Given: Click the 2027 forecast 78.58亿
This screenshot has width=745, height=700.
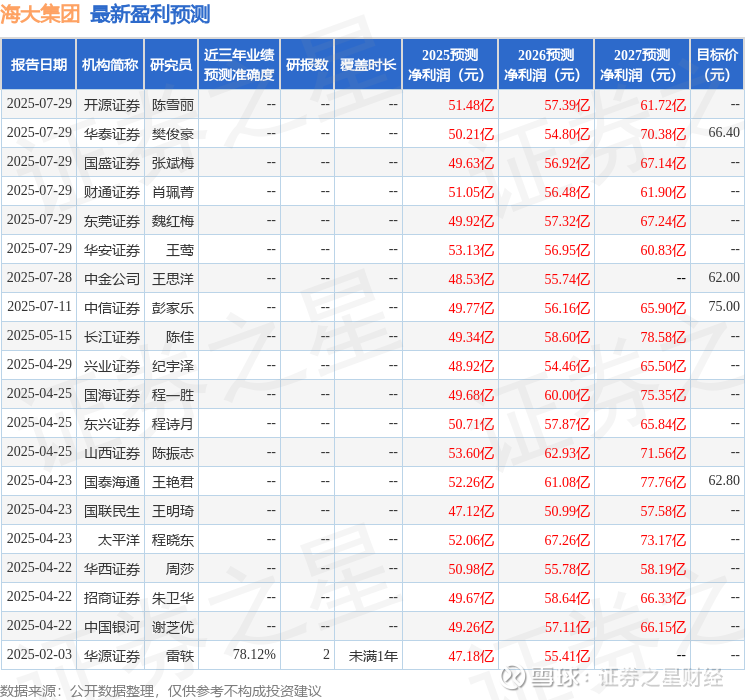Looking at the screenshot, I should (663, 337).
